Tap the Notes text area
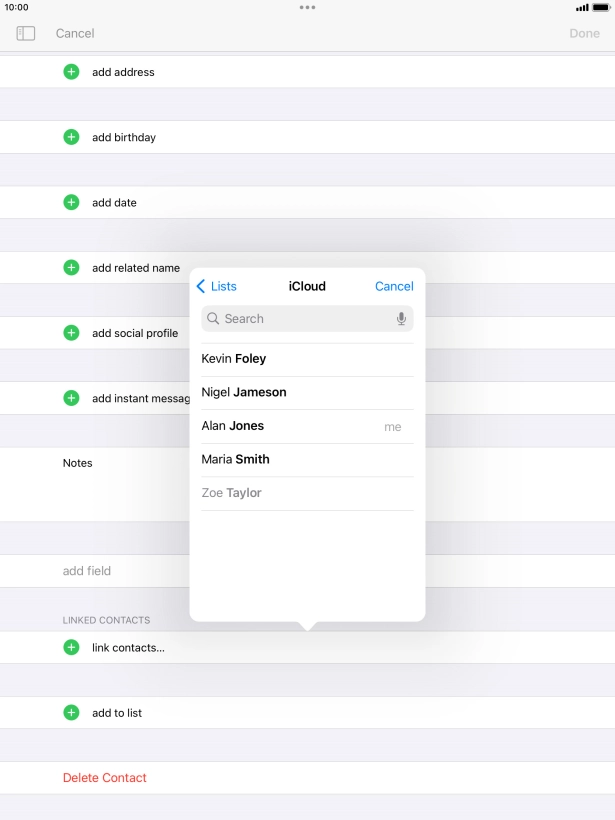Image resolution: width=615 pixels, height=820 pixels. (120, 485)
